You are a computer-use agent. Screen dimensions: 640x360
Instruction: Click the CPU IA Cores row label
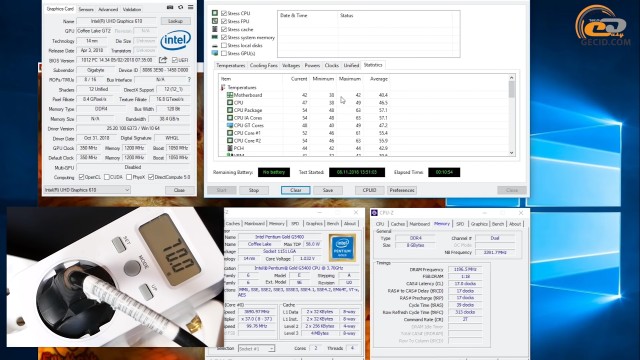(x=248, y=118)
